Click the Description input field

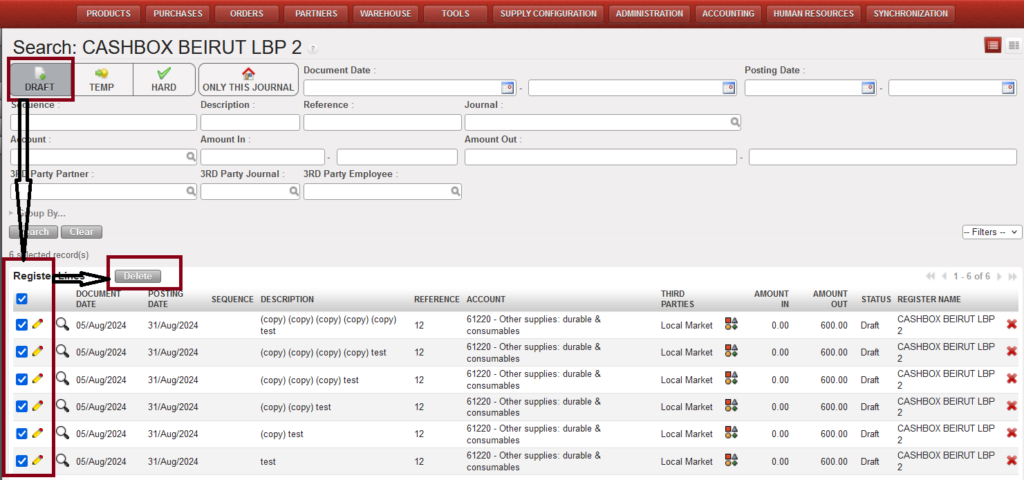[x=249, y=122]
